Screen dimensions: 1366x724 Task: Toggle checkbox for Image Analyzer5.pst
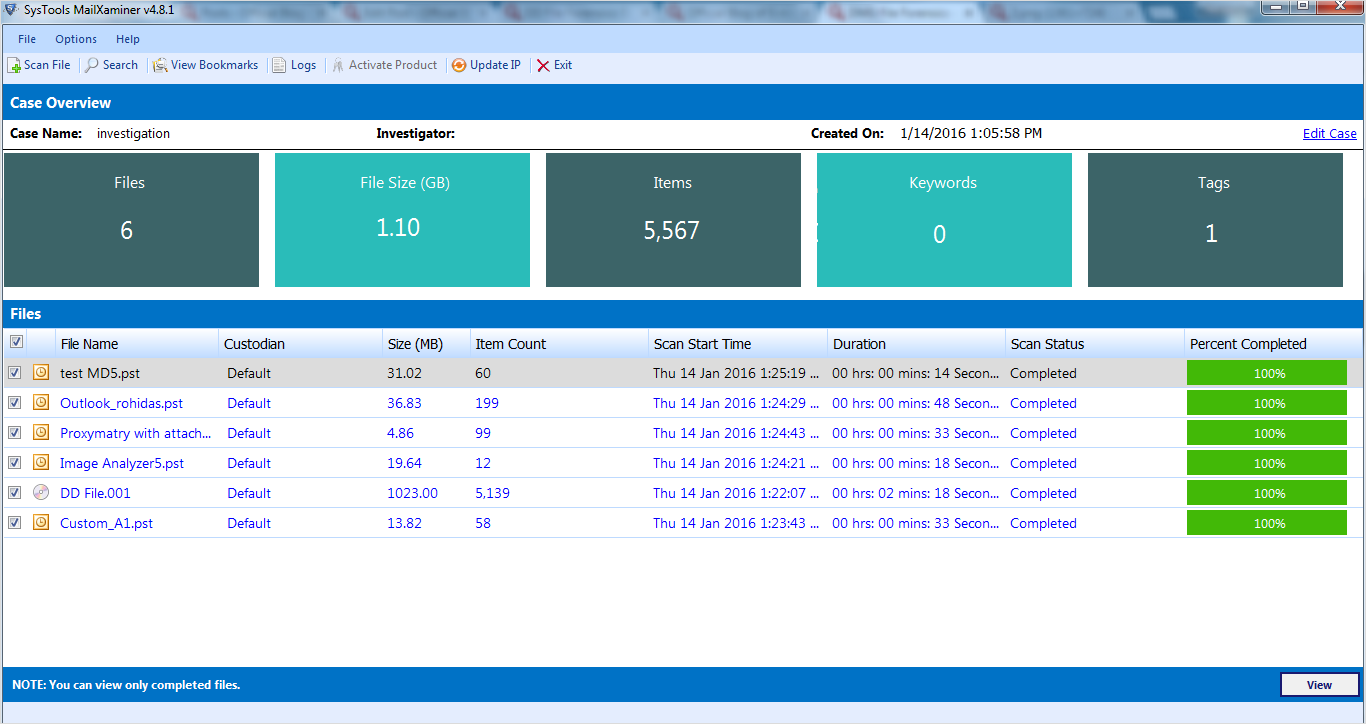tap(15, 463)
